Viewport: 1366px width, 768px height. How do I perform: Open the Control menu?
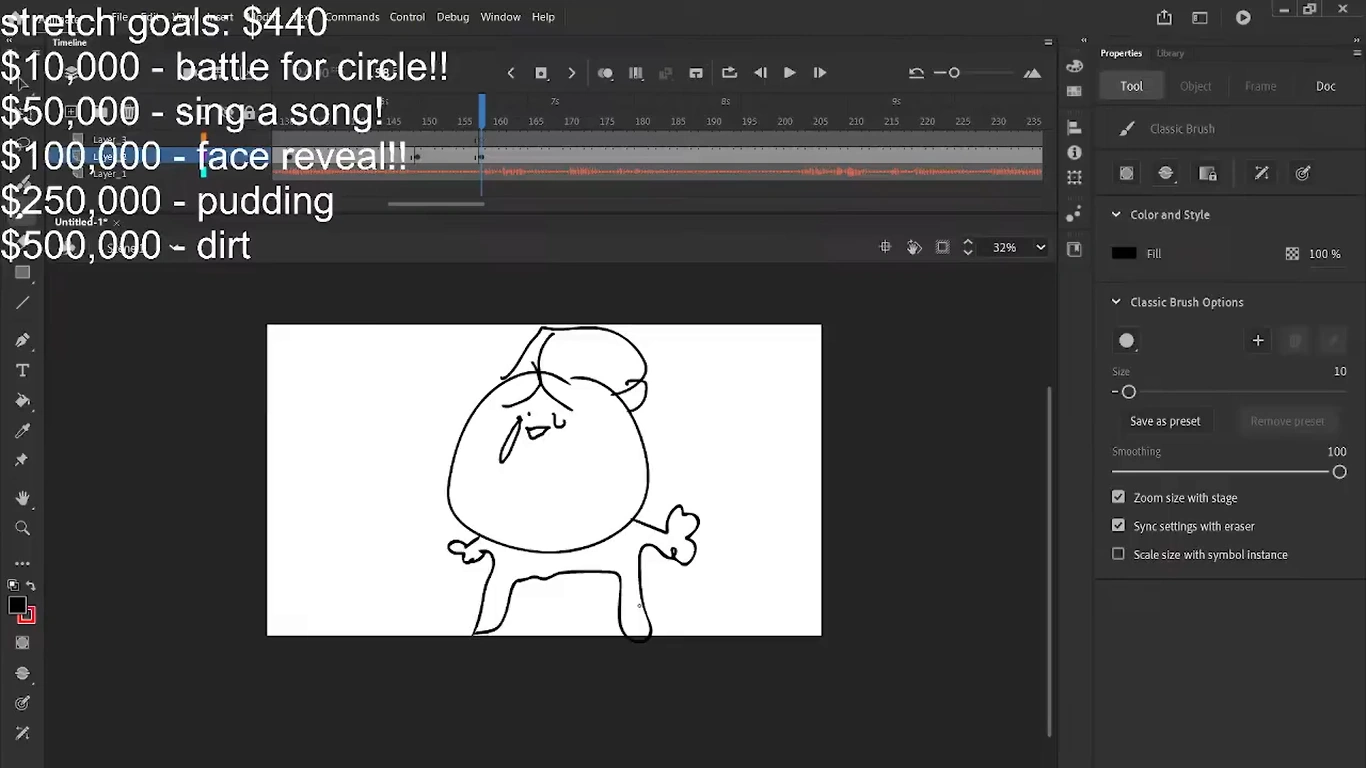(407, 17)
